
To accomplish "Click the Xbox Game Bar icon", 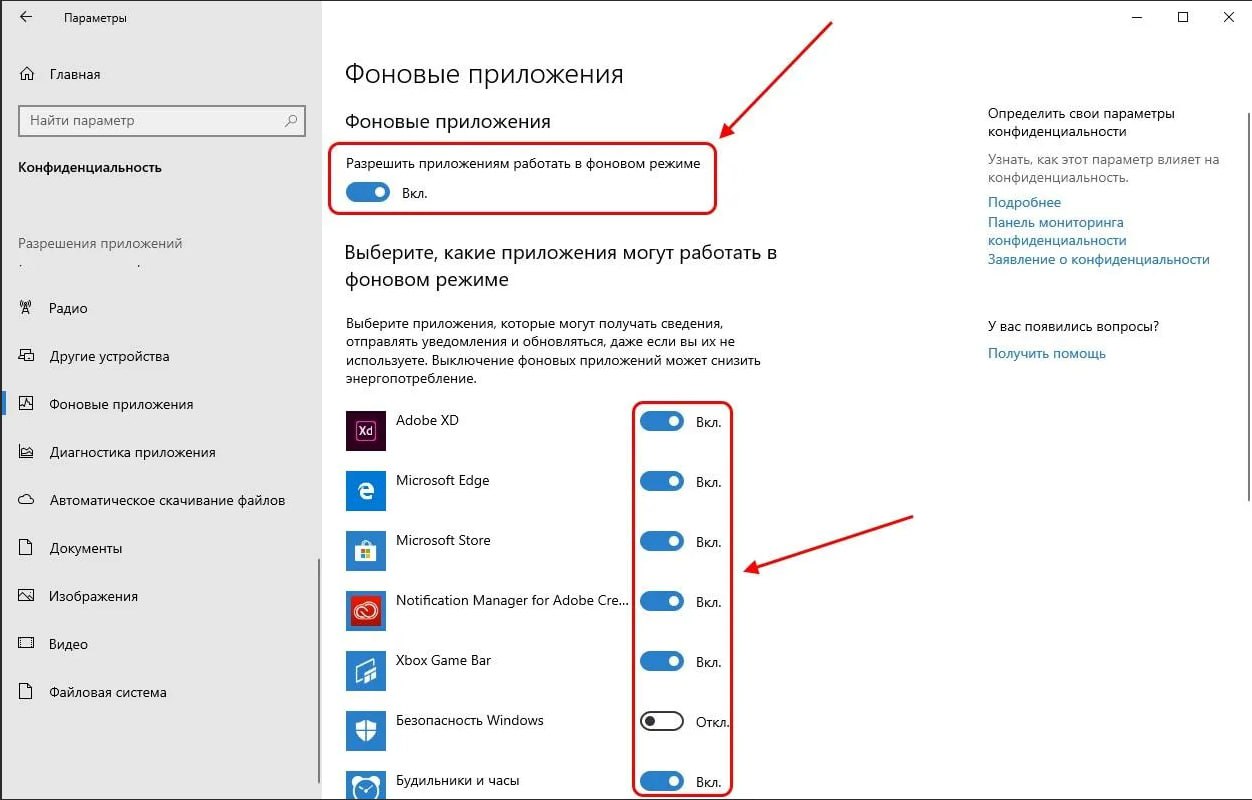I will (366, 671).
